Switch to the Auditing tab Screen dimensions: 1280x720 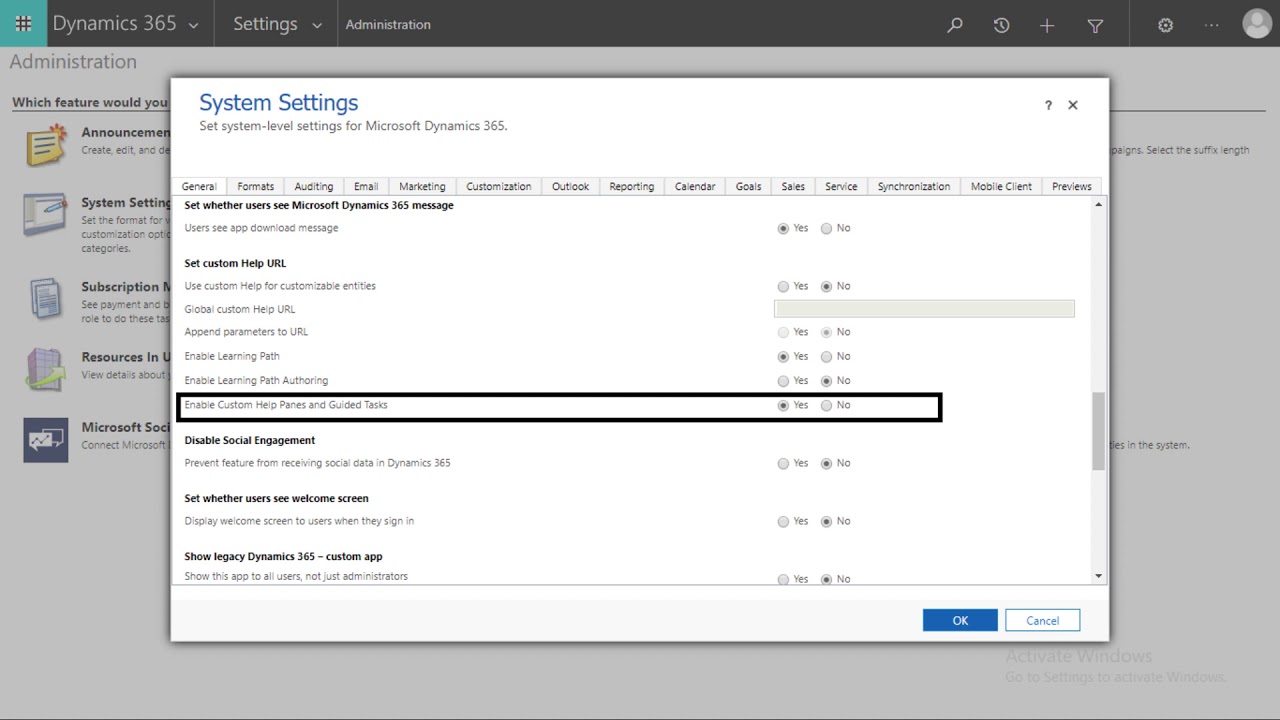[x=313, y=186]
